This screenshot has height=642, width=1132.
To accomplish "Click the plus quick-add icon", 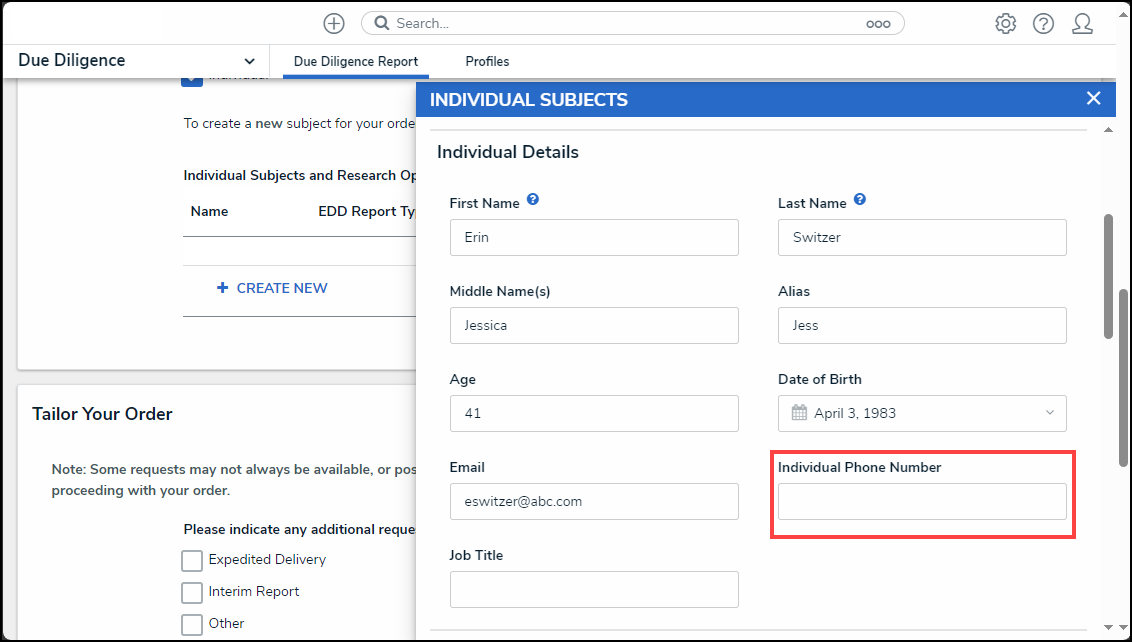I will click(334, 23).
